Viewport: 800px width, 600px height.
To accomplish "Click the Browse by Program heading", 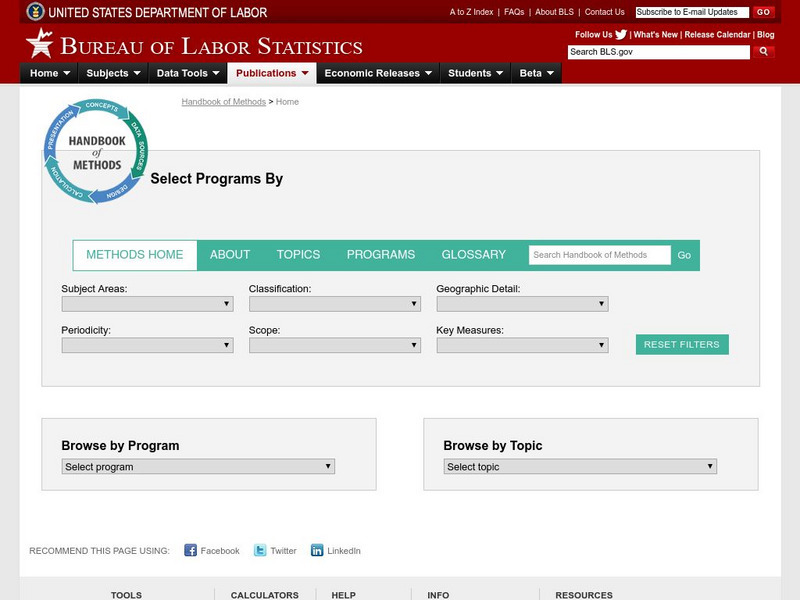I will point(120,445).
